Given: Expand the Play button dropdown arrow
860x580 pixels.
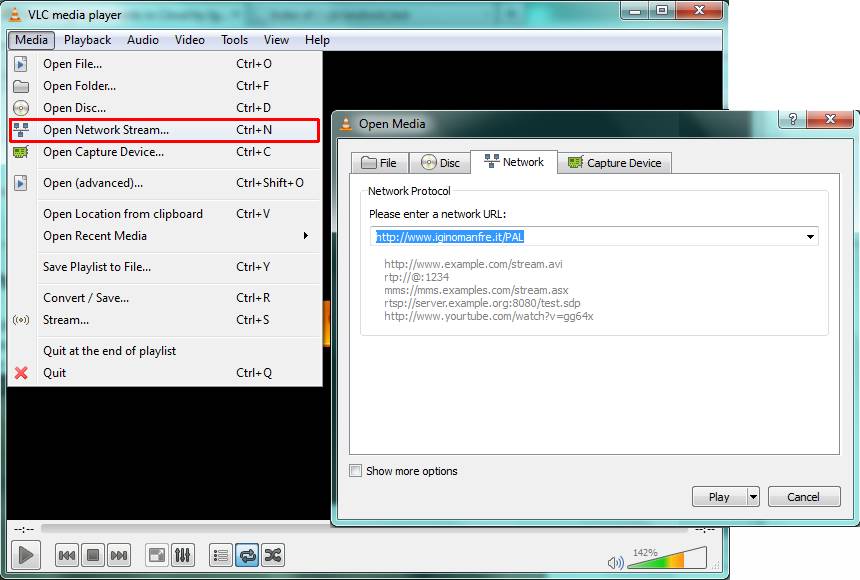Looking at the screenshot, I should click(754, 497).
